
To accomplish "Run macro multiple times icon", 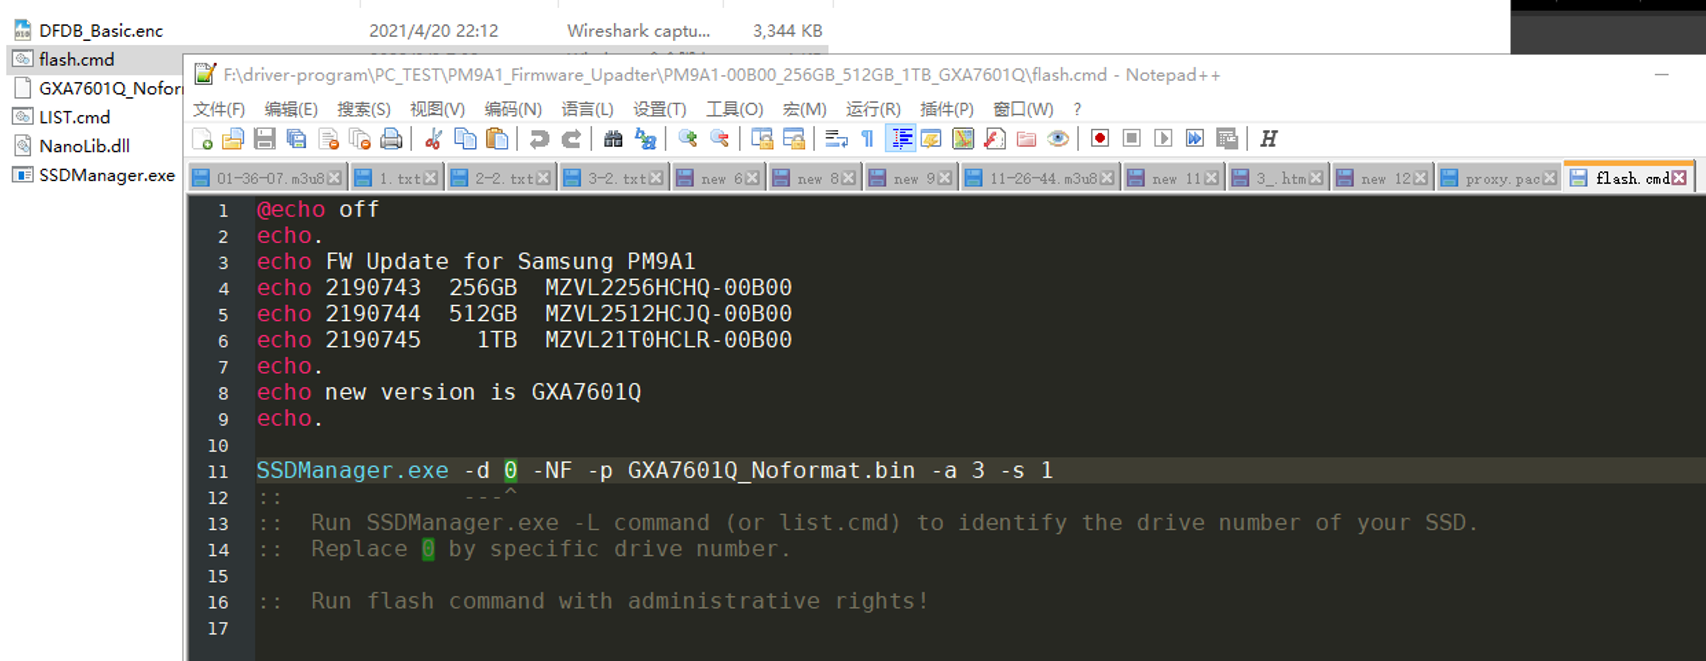I will coord(1195,139).
